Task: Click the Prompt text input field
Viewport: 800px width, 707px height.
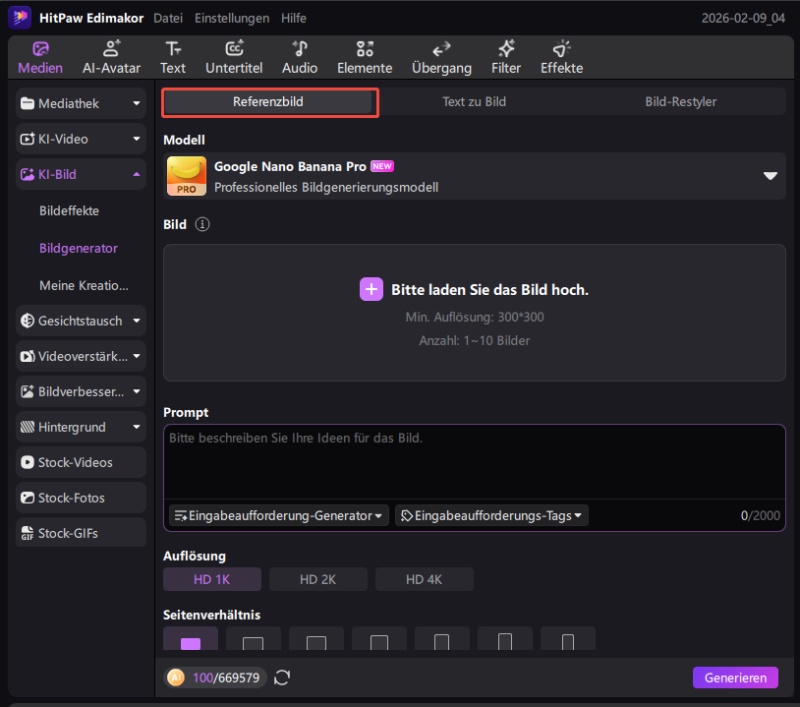Action: 474,460
